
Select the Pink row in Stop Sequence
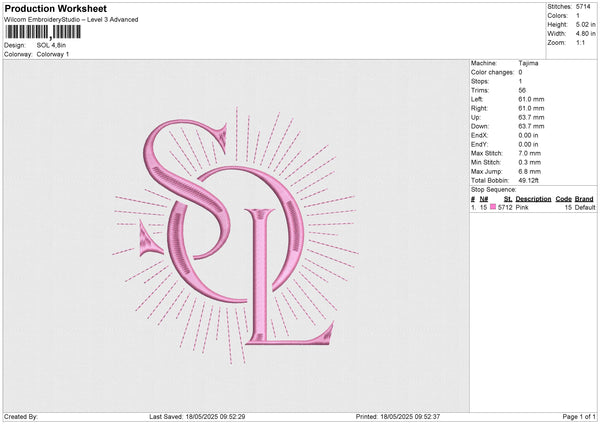pos(530,207)
